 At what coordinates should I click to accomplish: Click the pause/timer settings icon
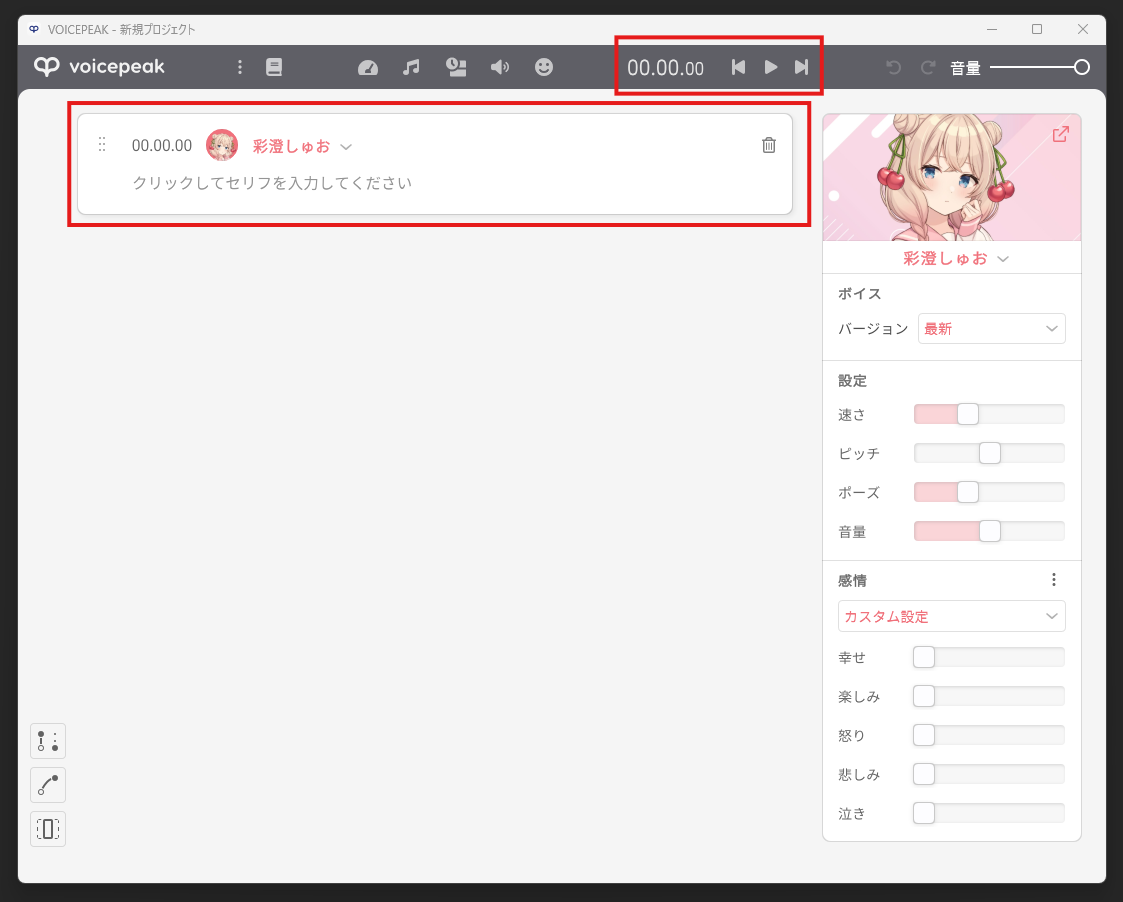click(456, 67)
